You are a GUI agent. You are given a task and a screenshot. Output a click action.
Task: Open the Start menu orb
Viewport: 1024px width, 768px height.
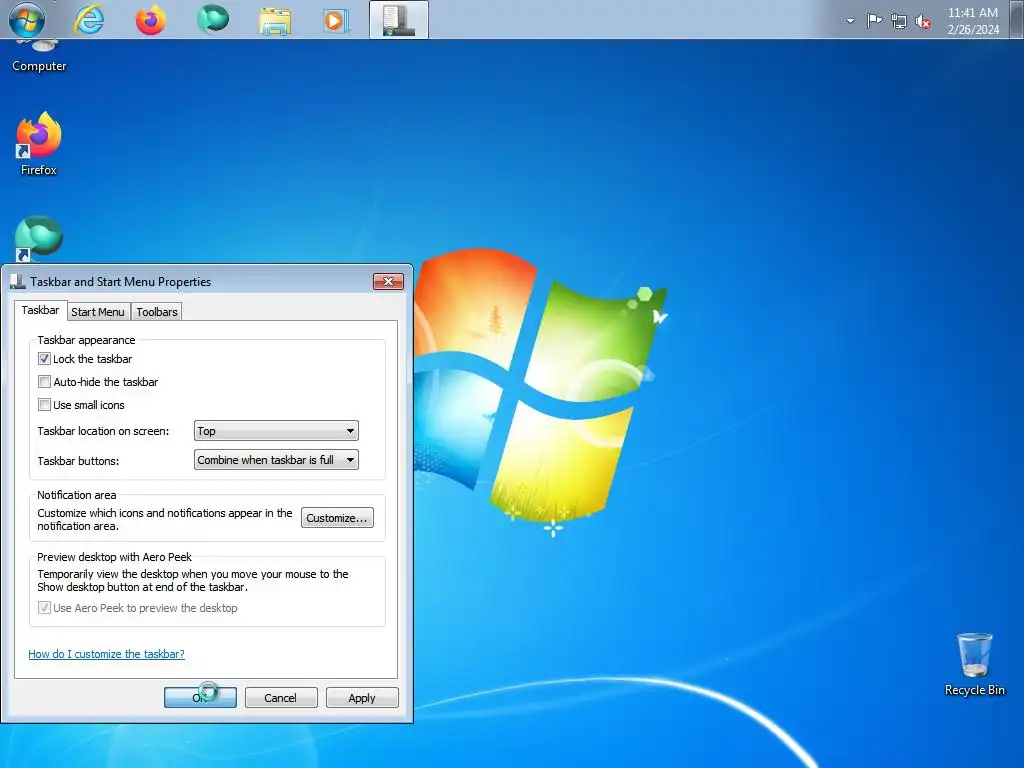tap(27, 20)
